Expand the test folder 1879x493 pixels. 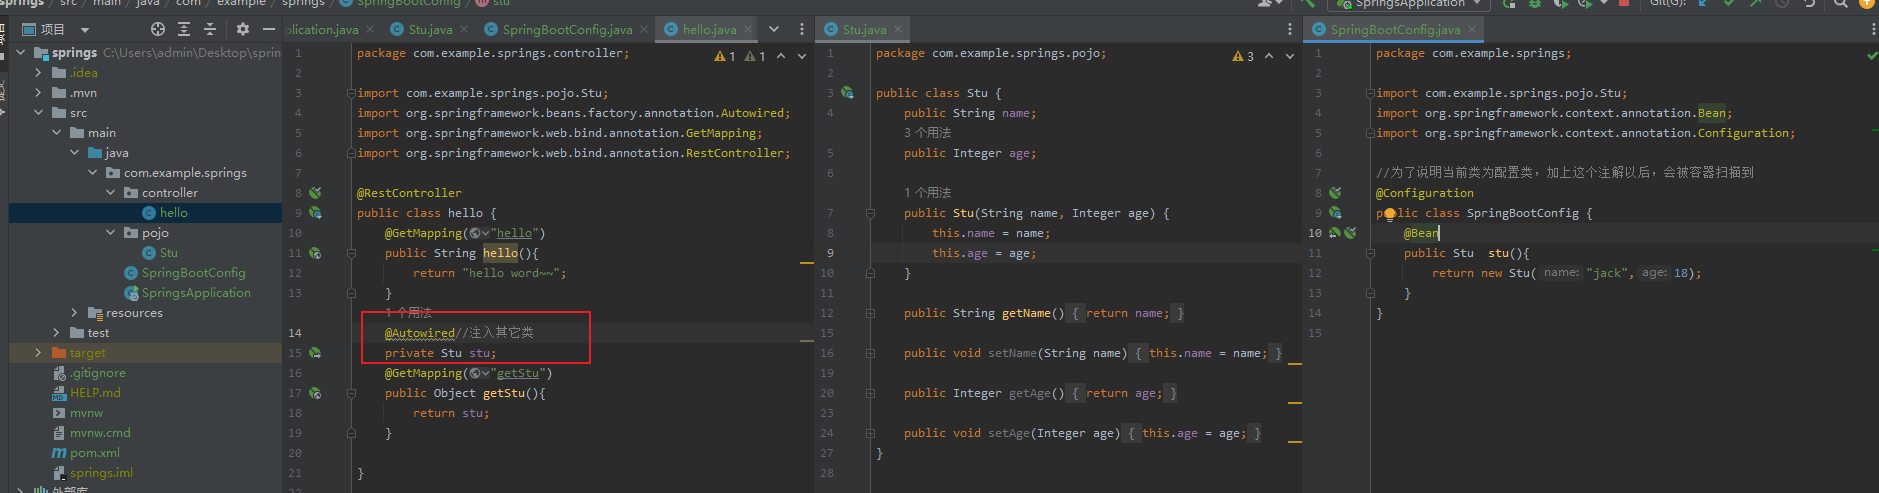57,332
